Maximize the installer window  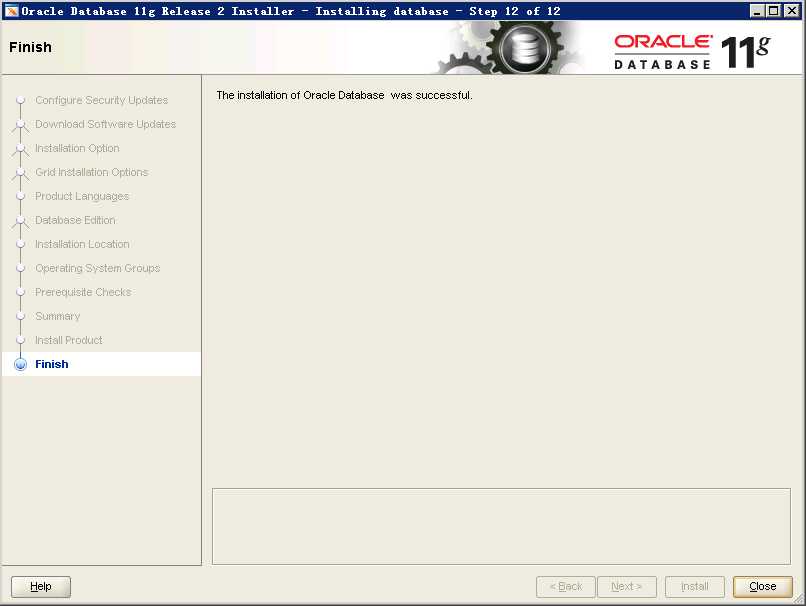coord(774,11)
